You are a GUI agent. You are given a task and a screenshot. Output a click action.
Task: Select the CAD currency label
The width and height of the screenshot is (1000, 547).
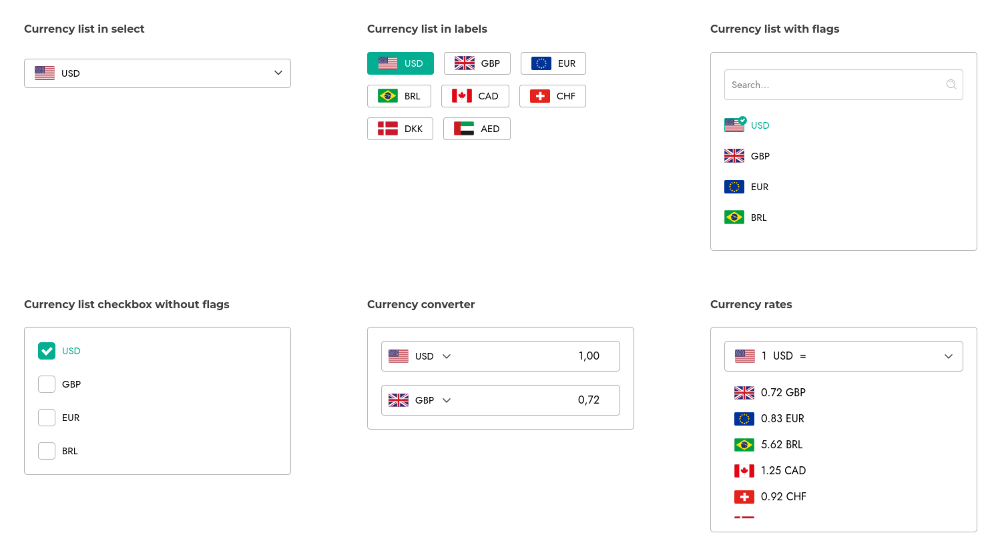(475, 96)
